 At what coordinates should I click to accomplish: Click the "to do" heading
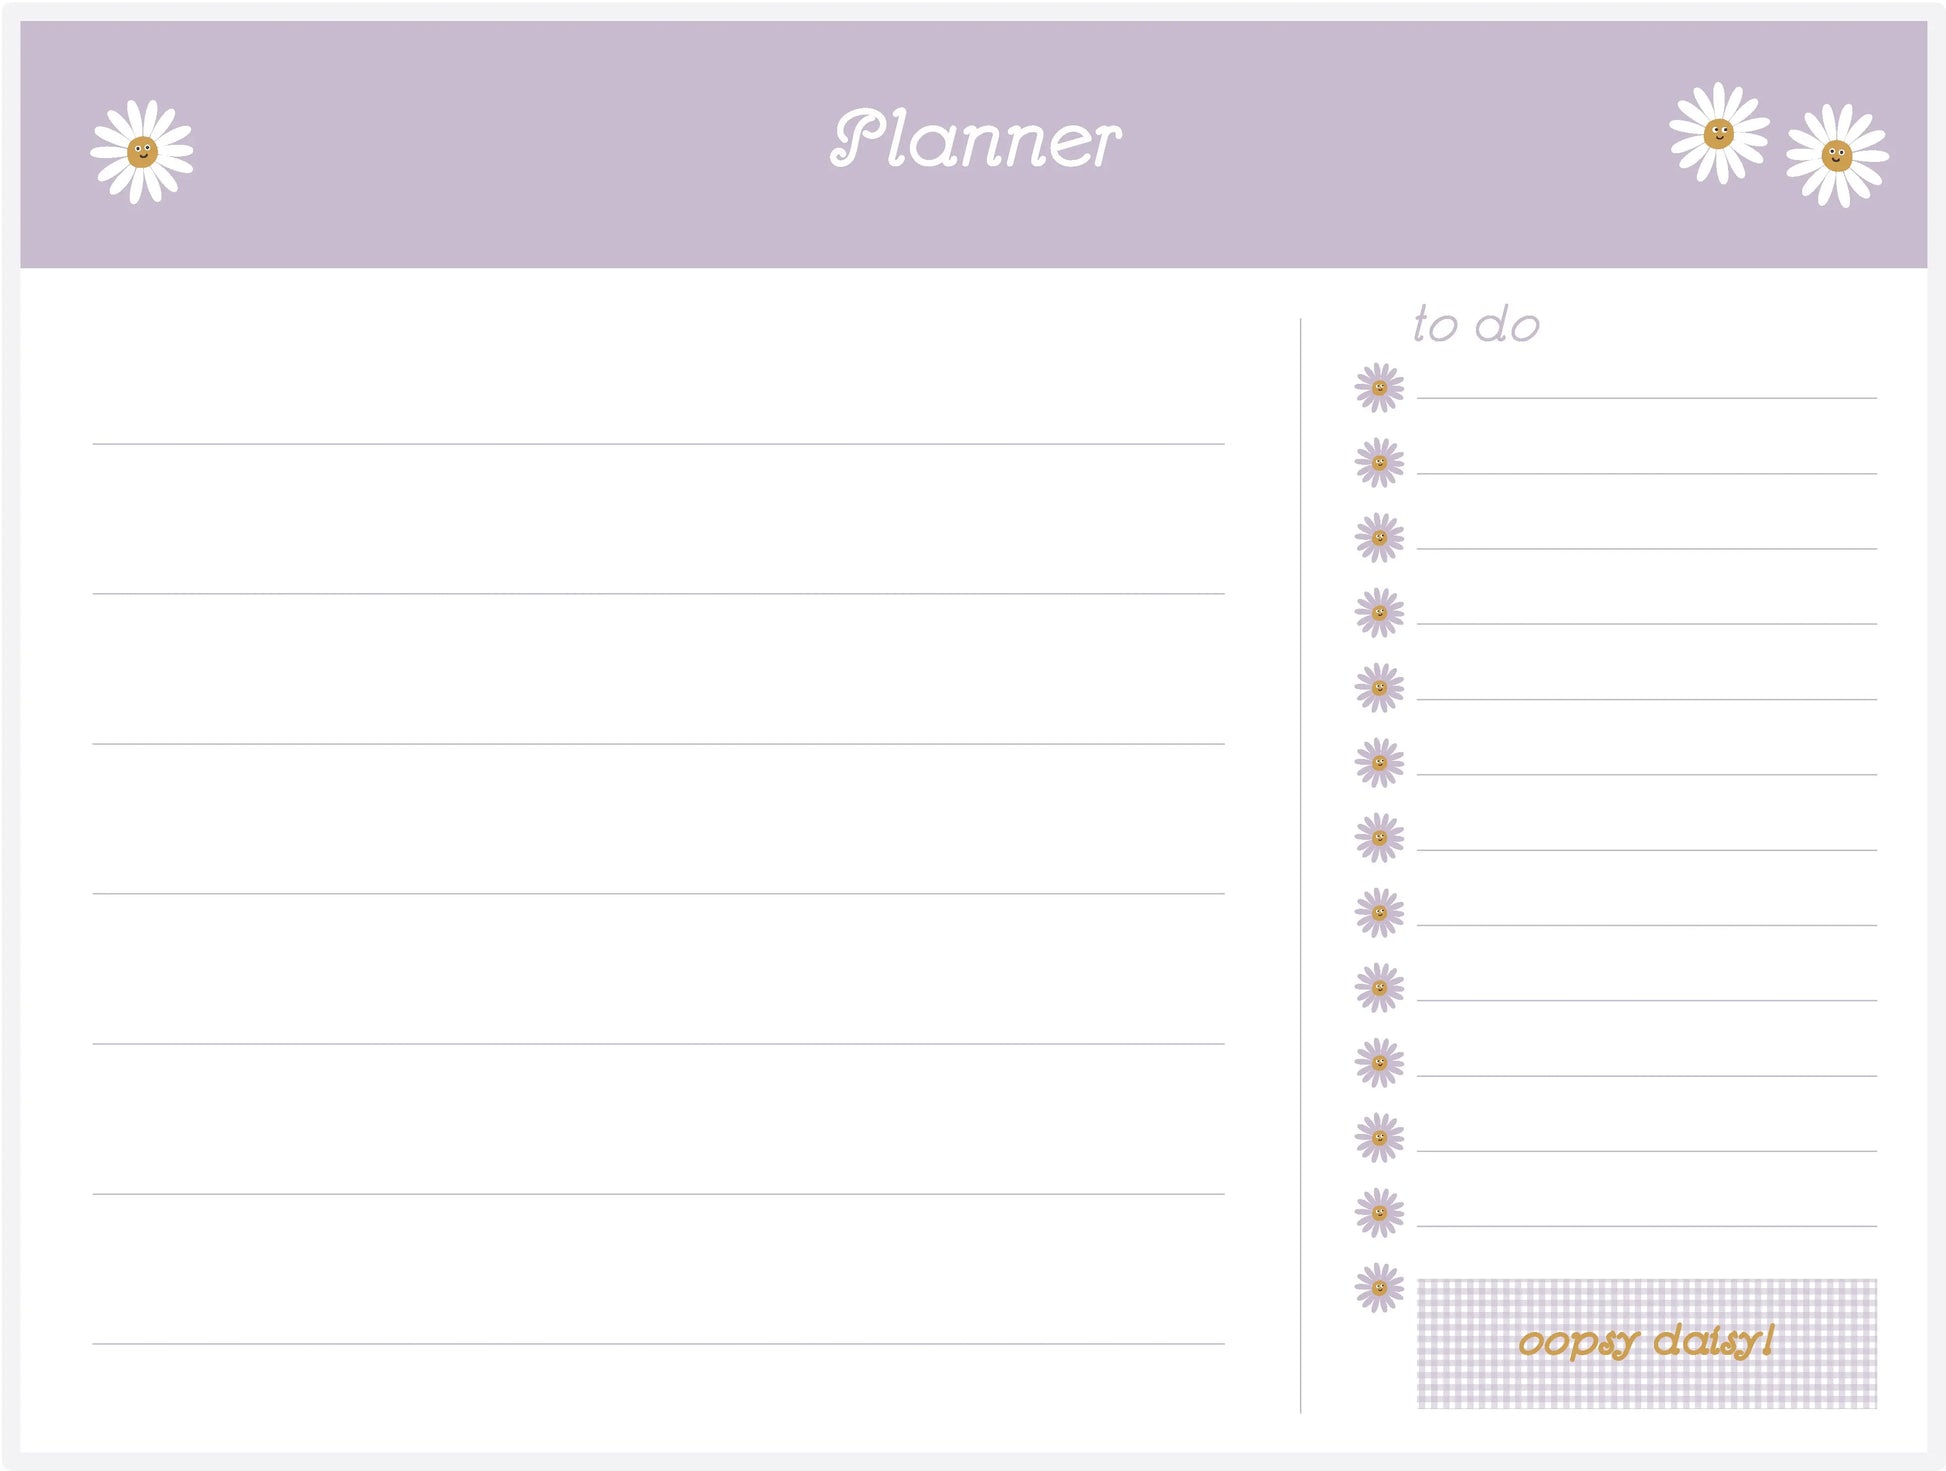(1476, 325)
